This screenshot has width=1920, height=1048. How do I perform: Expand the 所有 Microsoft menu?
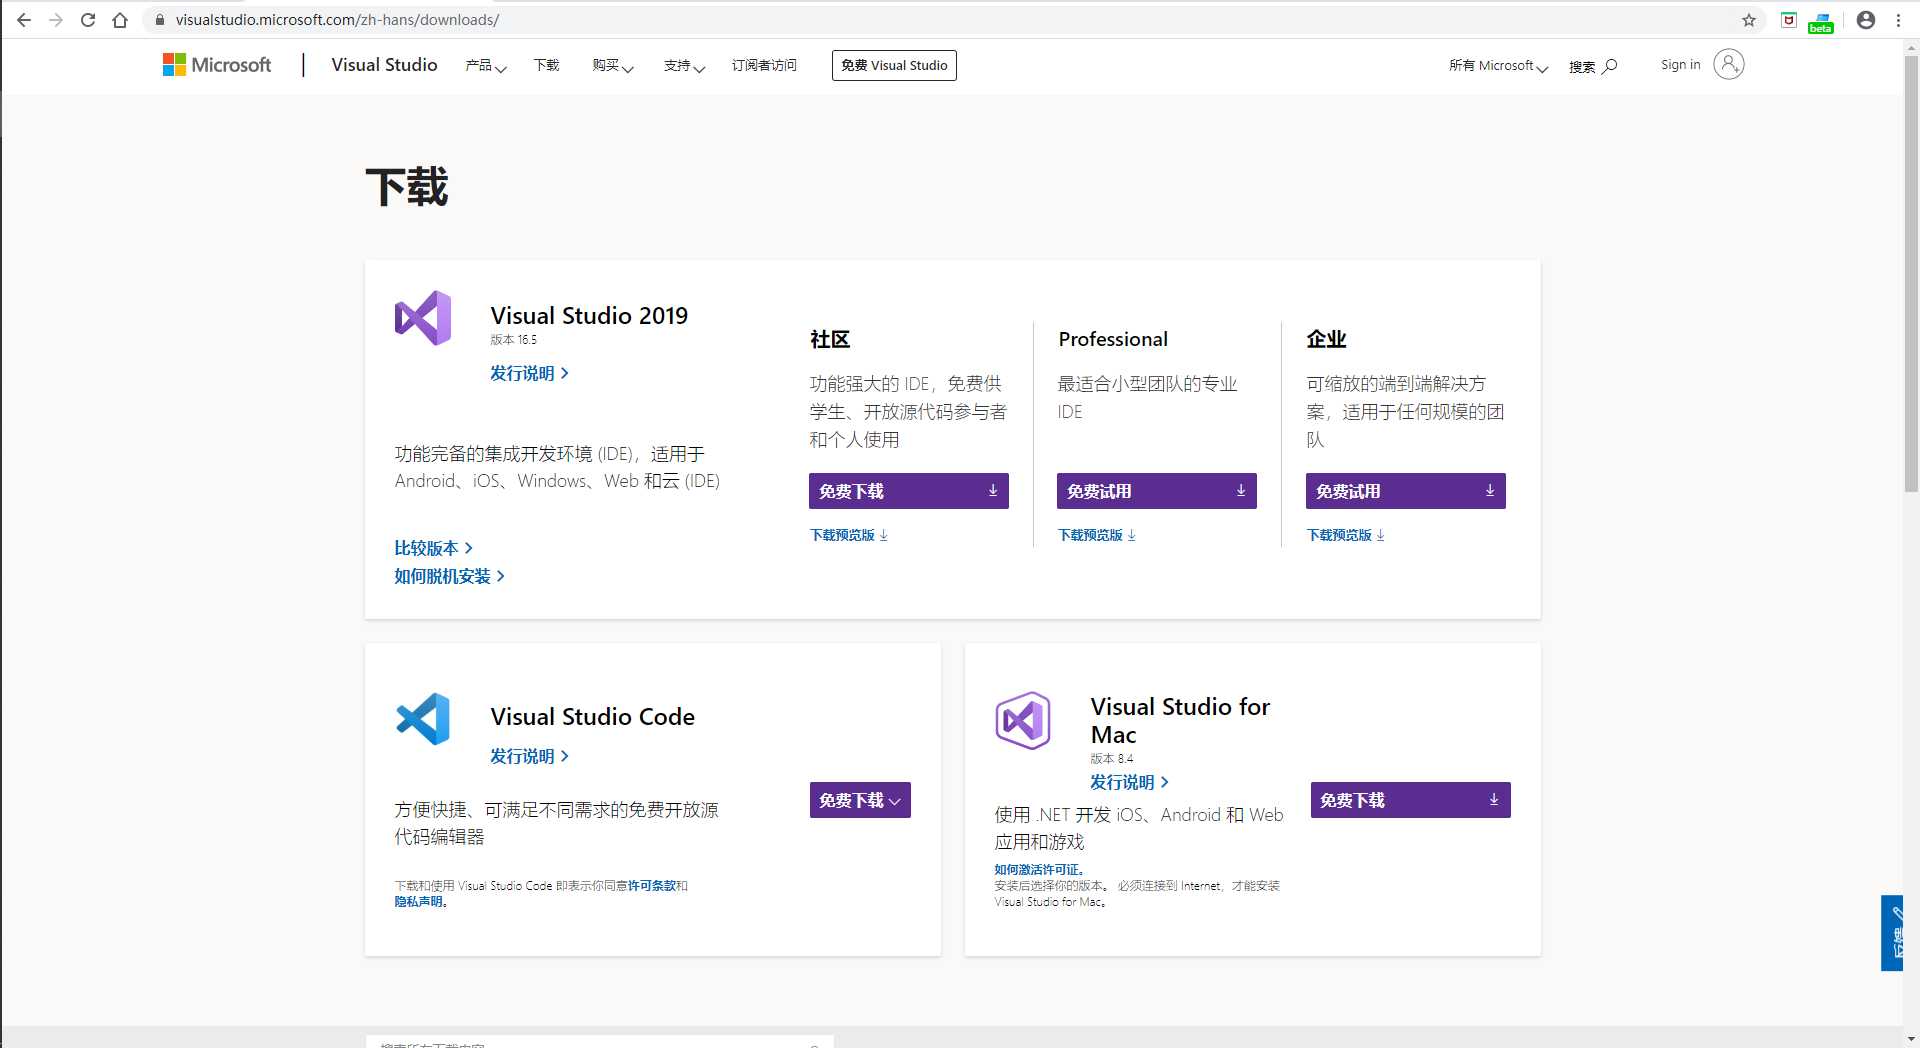(1498, 66)
